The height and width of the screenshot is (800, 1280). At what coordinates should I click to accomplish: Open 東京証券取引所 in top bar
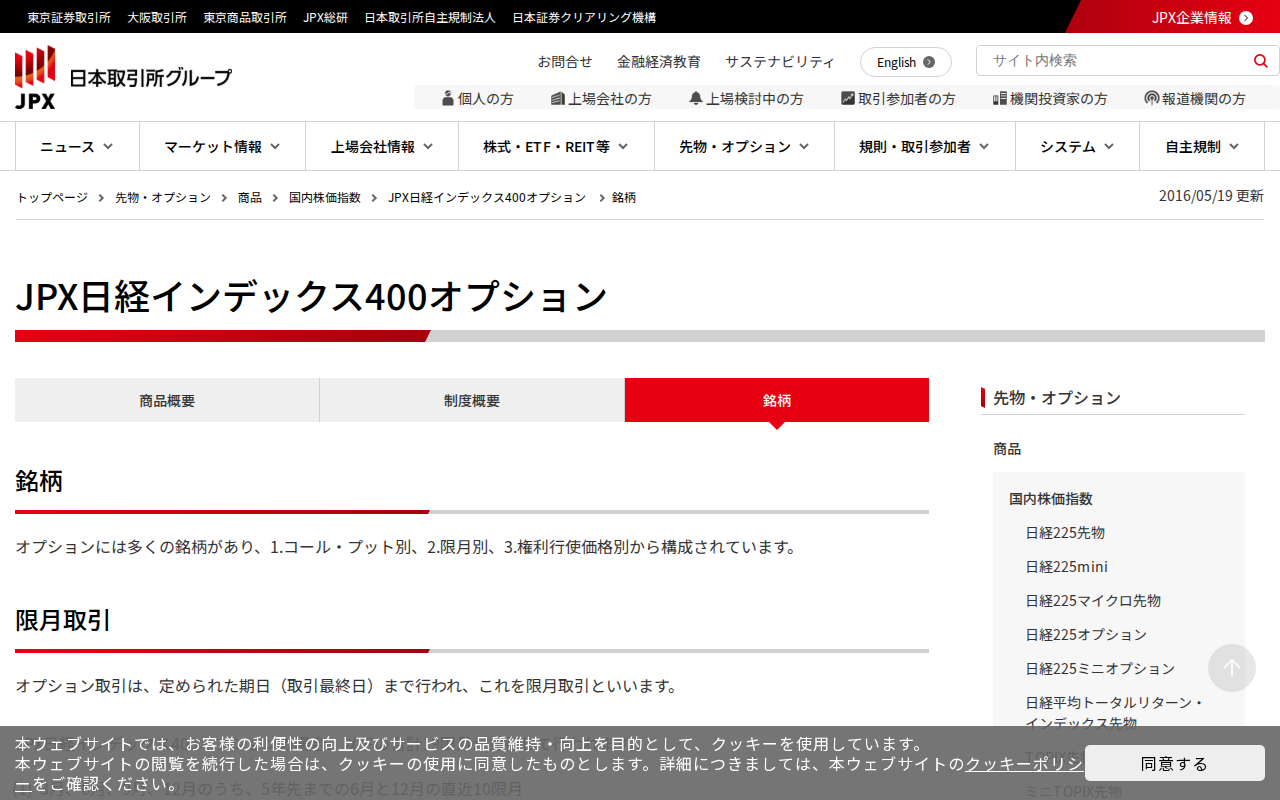[x=69, y=17]
